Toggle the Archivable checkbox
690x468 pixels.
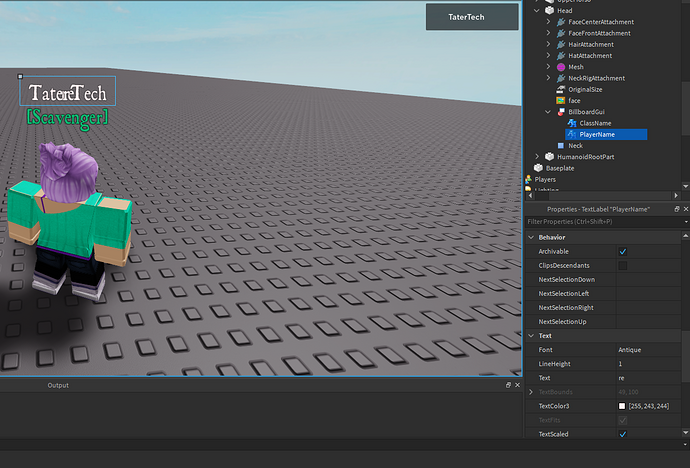(623, 251)
